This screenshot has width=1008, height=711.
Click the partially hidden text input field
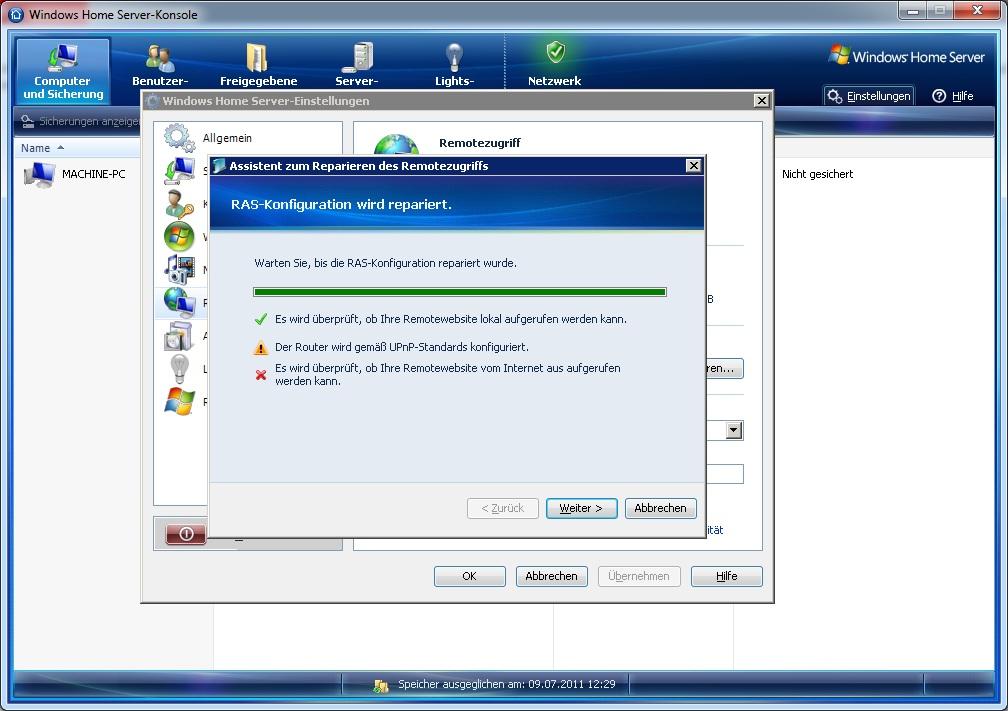(x=724, y=474)
